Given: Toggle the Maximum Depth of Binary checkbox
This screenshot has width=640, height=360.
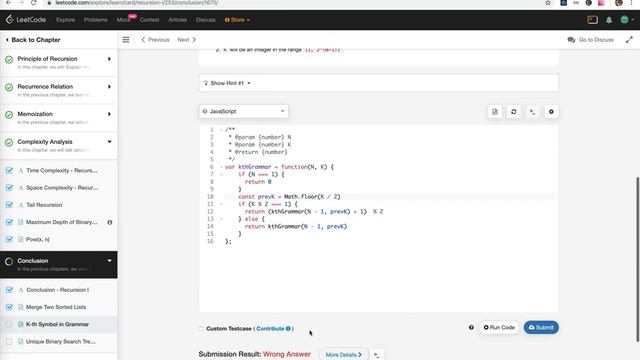Looking at the screenshot, I should coord(9,222).
